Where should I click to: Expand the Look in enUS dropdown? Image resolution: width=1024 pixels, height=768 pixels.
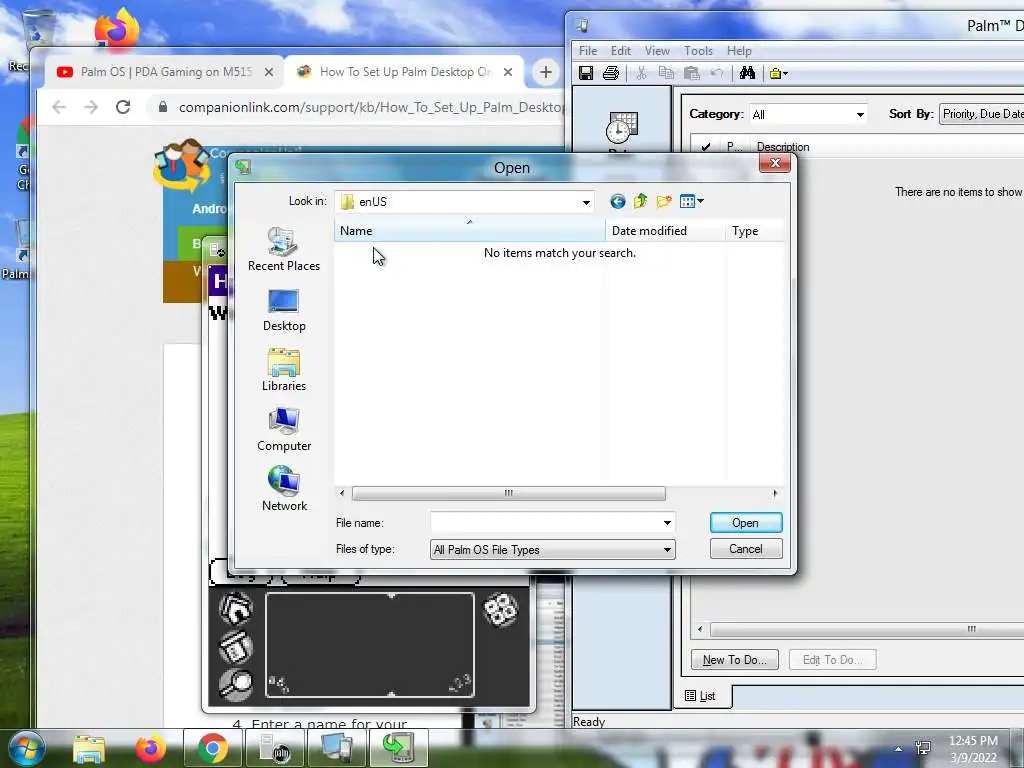click(x=586, y=202)
